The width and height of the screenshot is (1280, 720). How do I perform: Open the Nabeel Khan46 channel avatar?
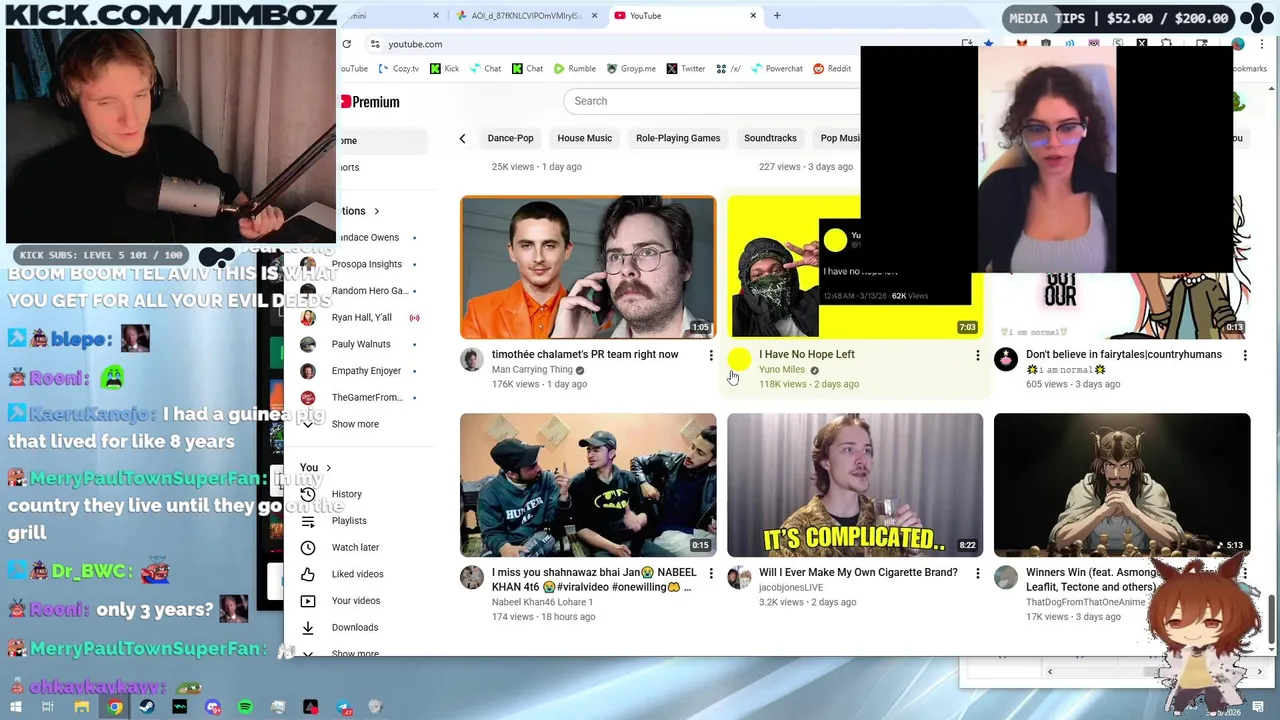pyautogui.click(x=471, y=577)
